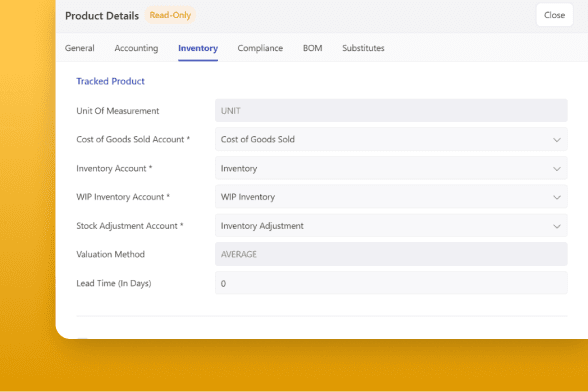Image resolution: width=588 pixels, height=392 pixels.
Task: View the Substitutes tab
Action: pyautogui.click(x=363, y=48)
